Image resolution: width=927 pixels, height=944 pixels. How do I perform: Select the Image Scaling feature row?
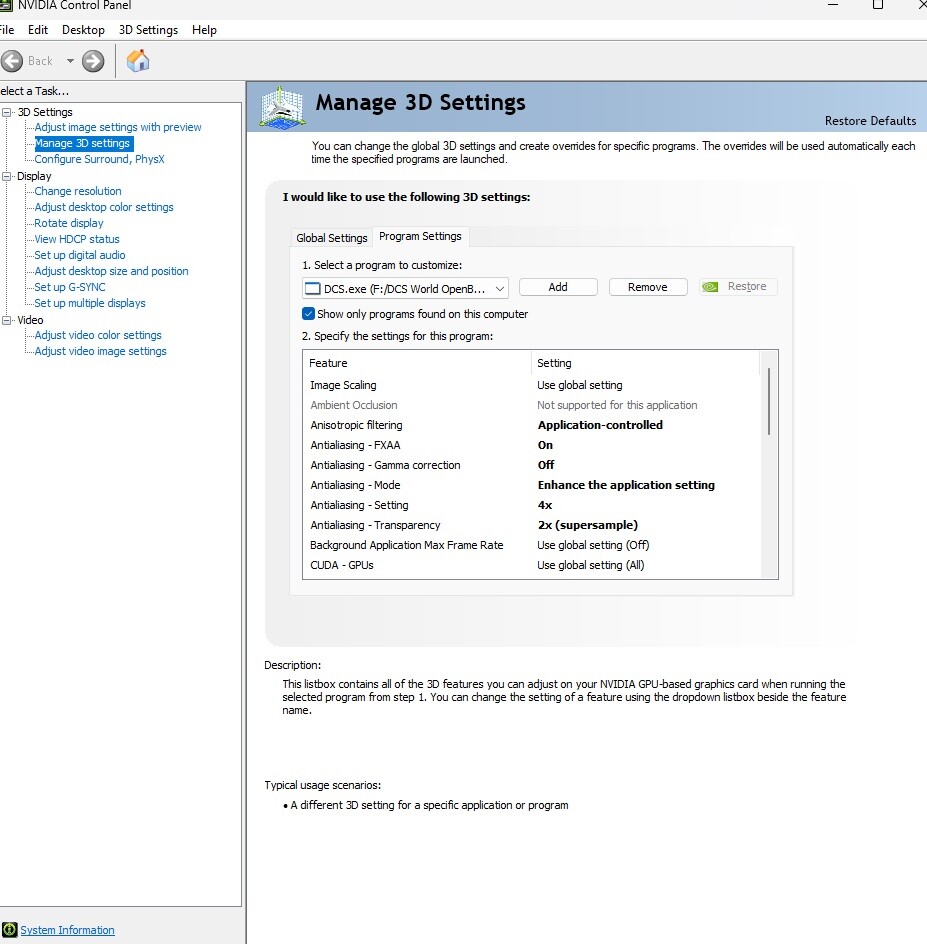pyautogui.click(x=532, y=385)
